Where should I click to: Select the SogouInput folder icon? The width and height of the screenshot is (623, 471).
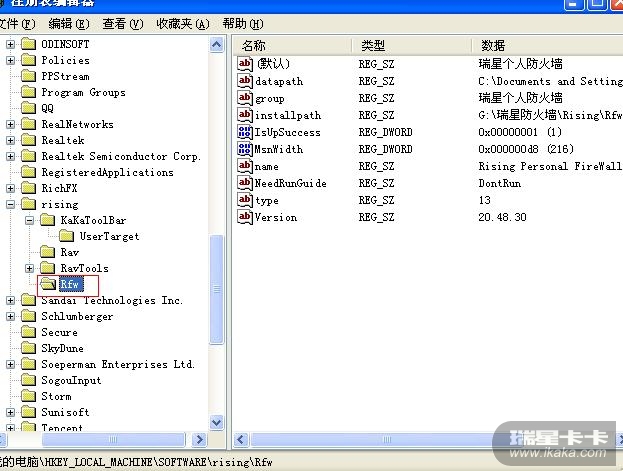point(28,380)
